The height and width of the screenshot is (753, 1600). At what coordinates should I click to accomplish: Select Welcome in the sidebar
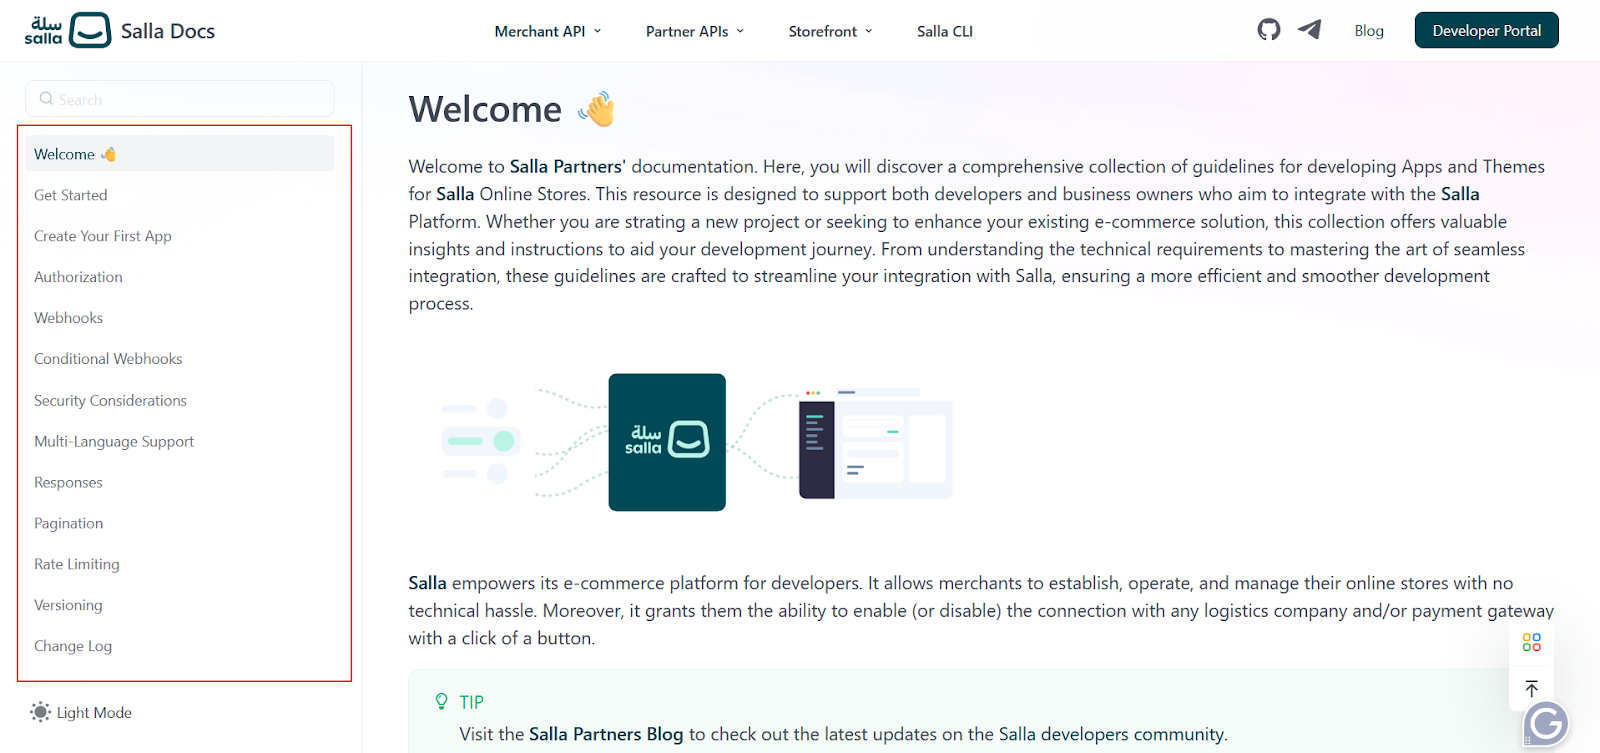[x=180, y=154]
